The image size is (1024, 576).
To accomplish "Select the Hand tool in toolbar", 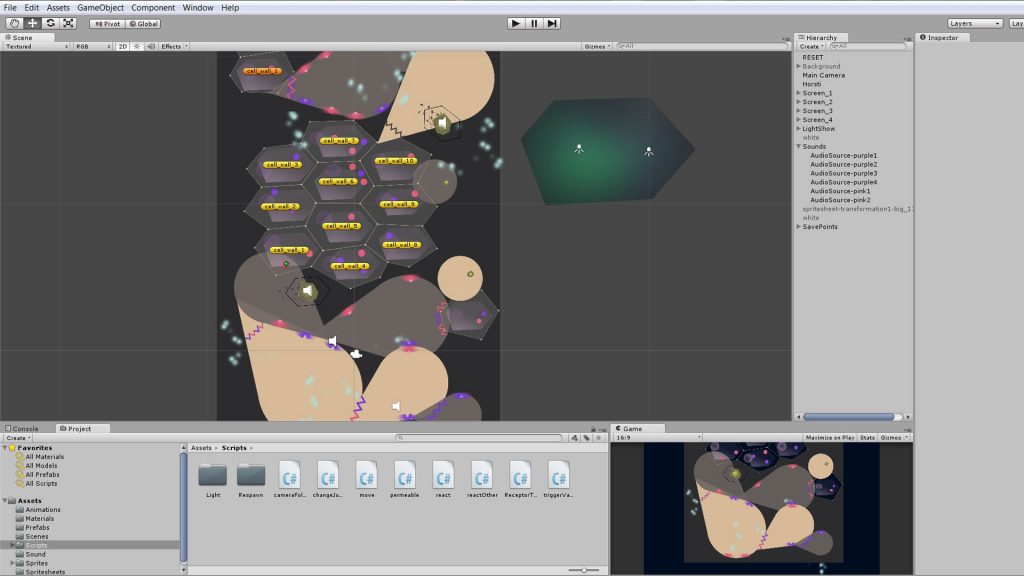I will [13, 23].
